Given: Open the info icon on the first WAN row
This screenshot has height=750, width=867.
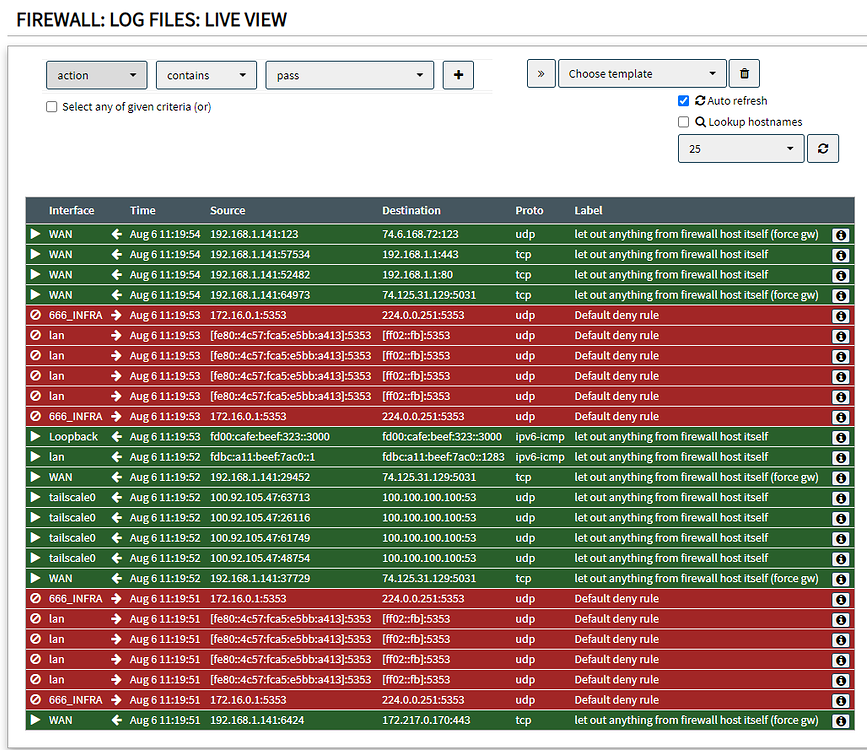Looking at the screenshot, I should (x=840, y=234).
